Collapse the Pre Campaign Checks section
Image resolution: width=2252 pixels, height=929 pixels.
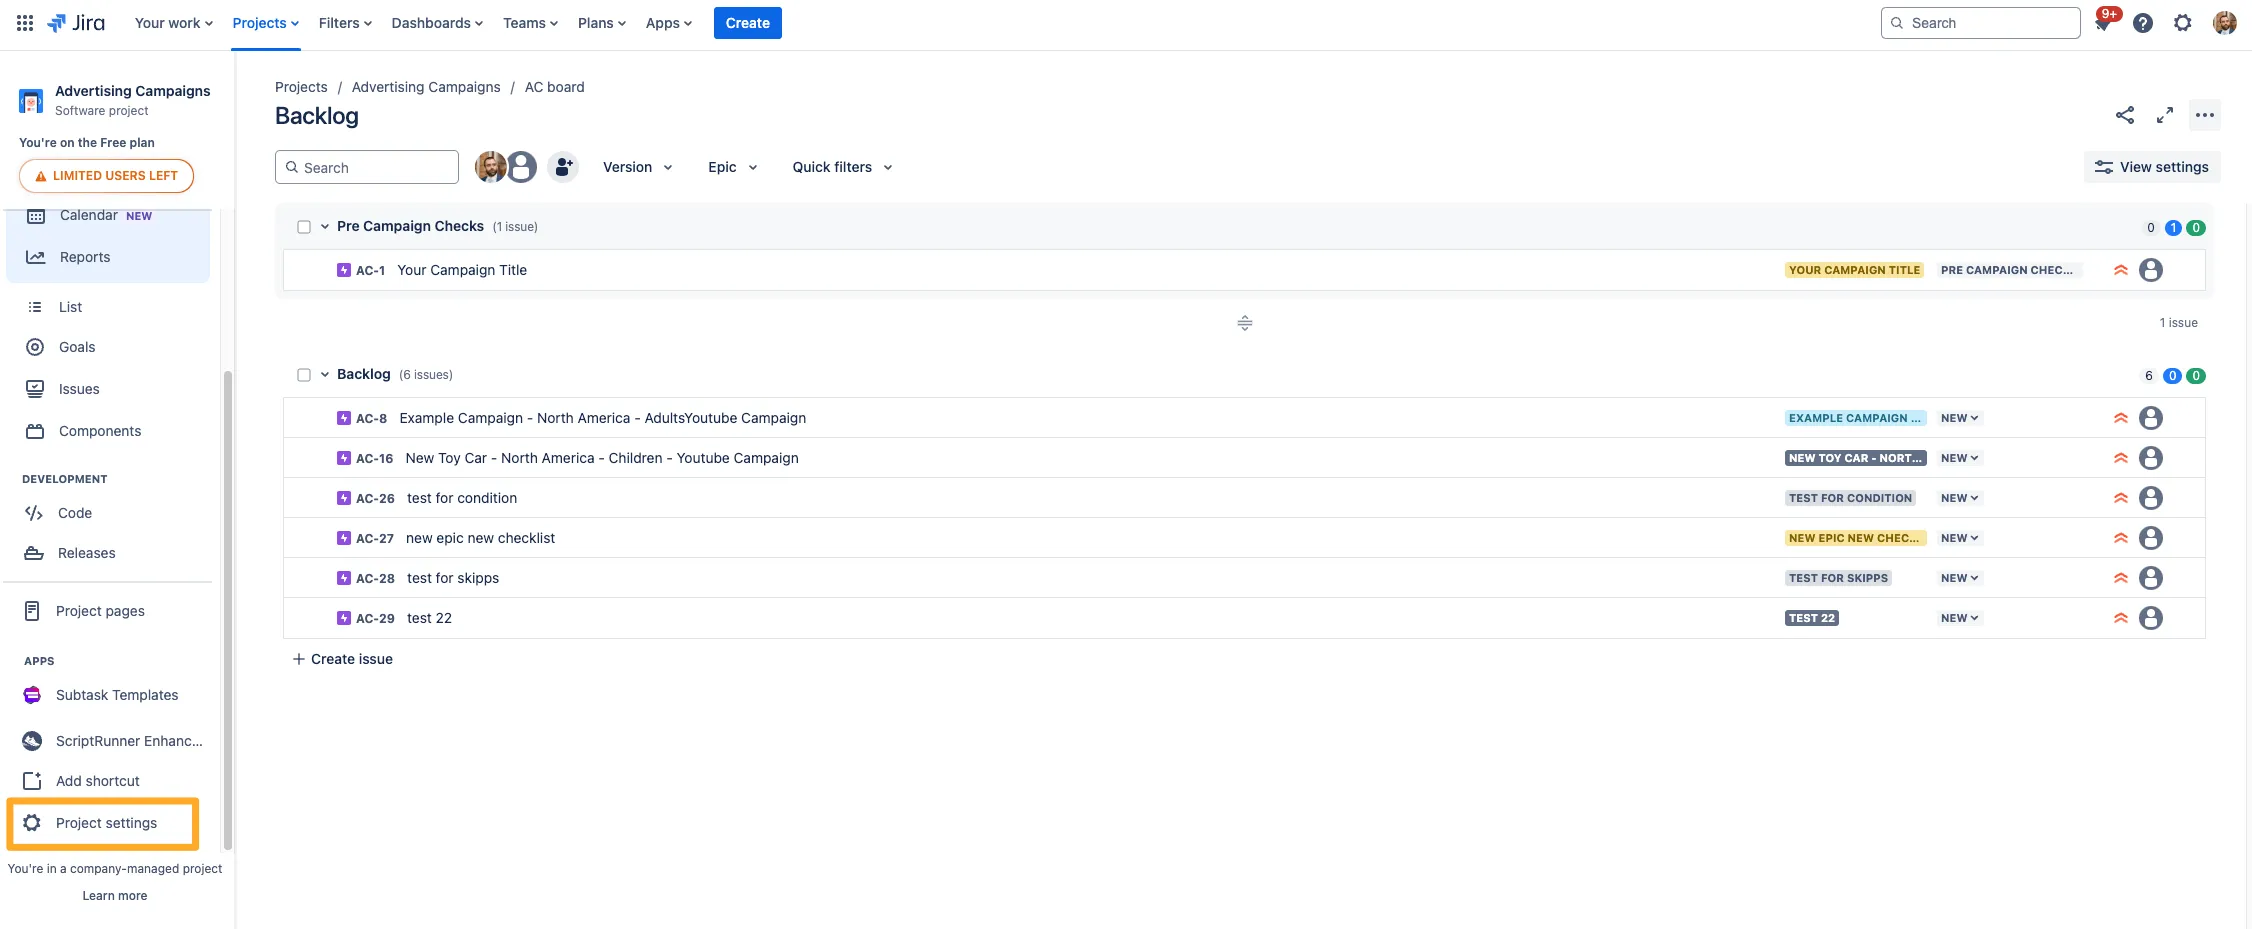pos(325,227)
